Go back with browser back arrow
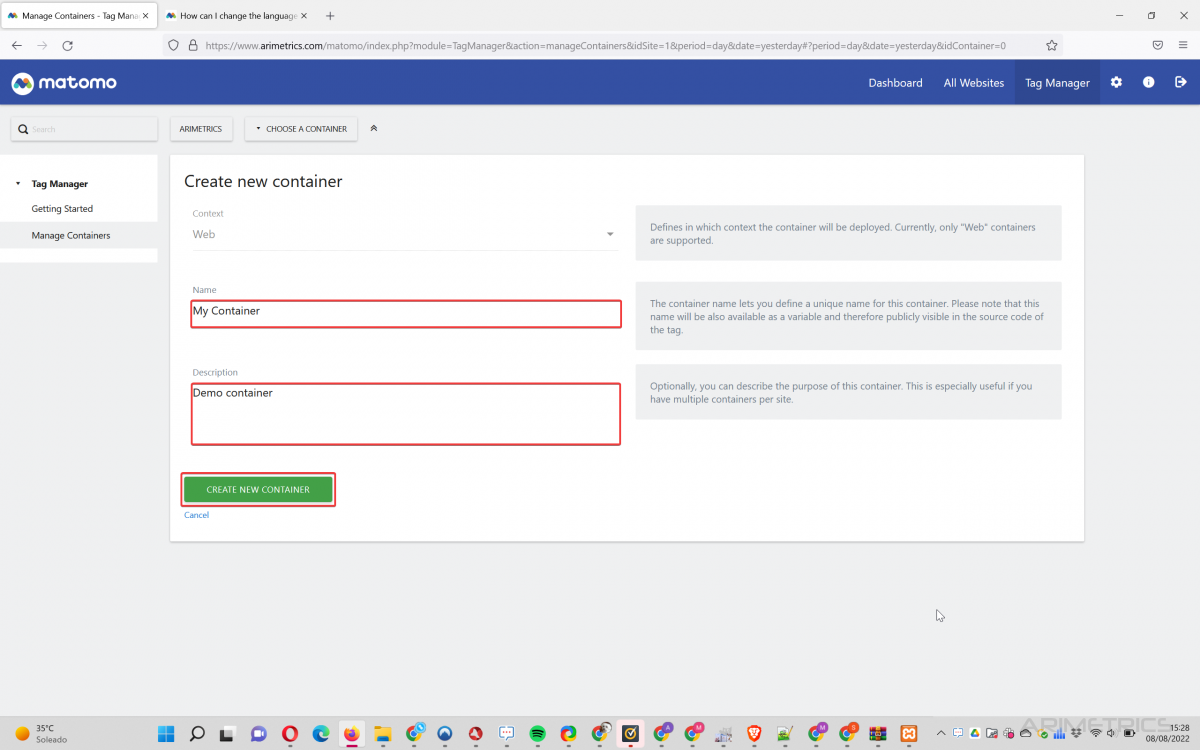The height and width of the screenshot is (750, 1200). [x=17, y=45]
